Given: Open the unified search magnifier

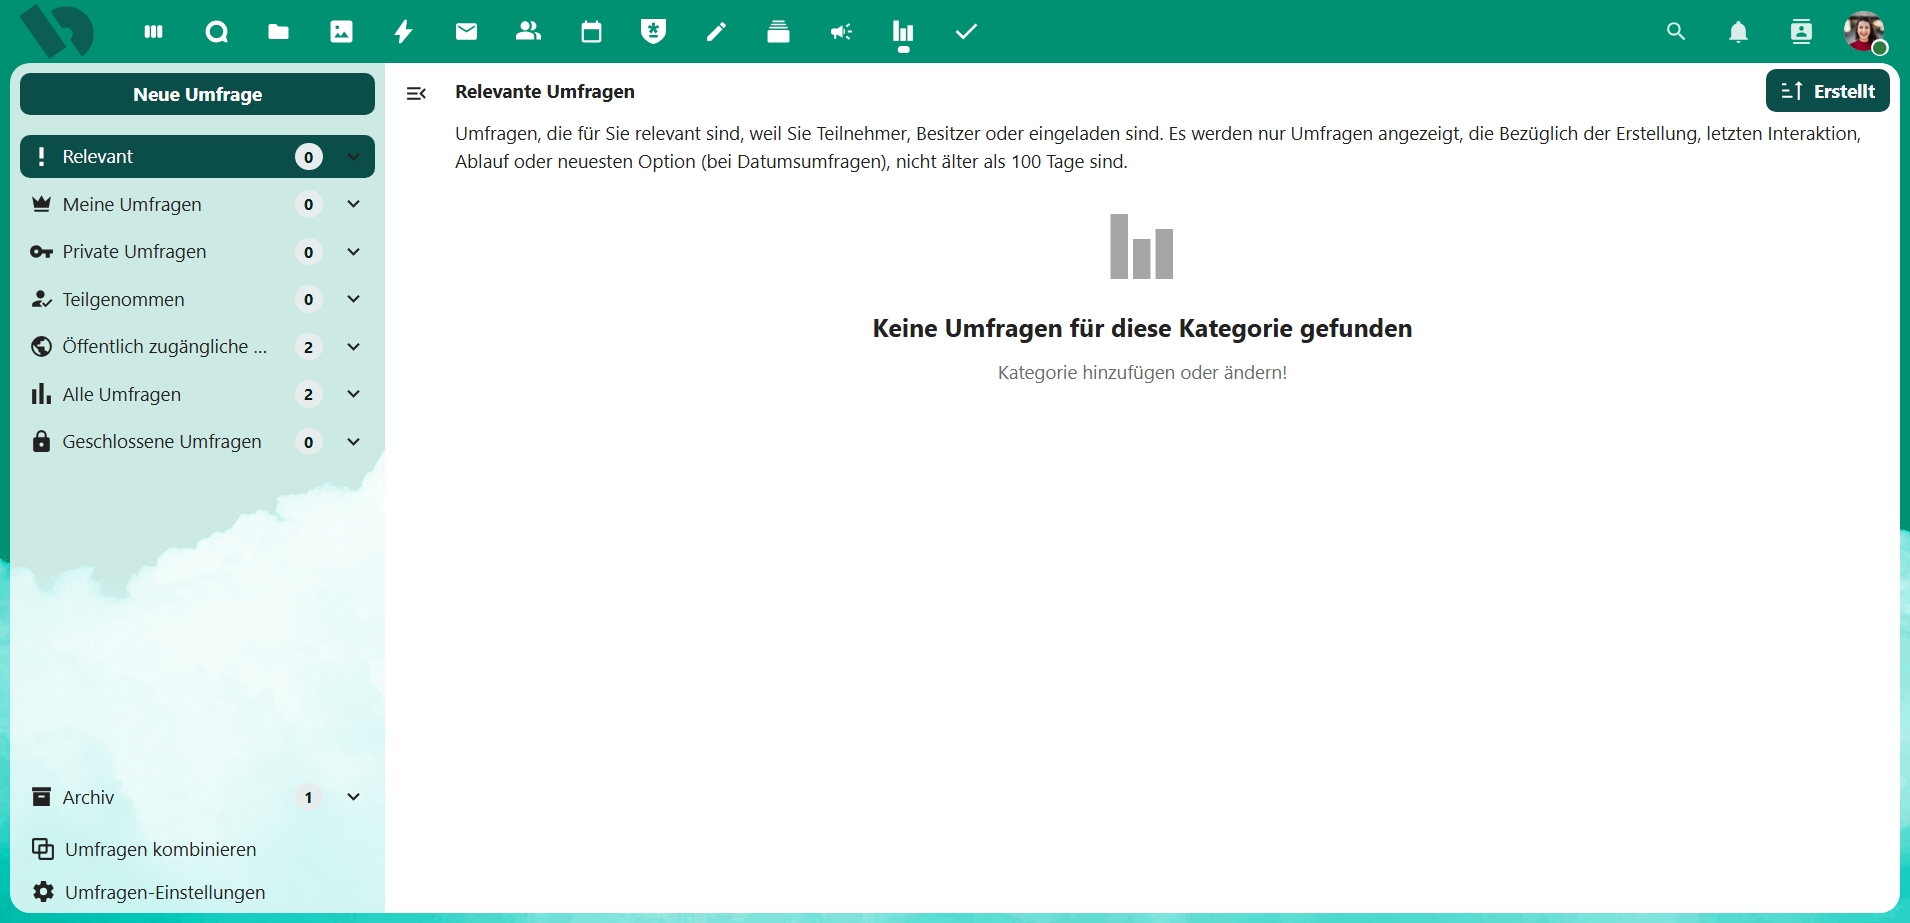Looking at the screenshot, I should point(1676,32).
